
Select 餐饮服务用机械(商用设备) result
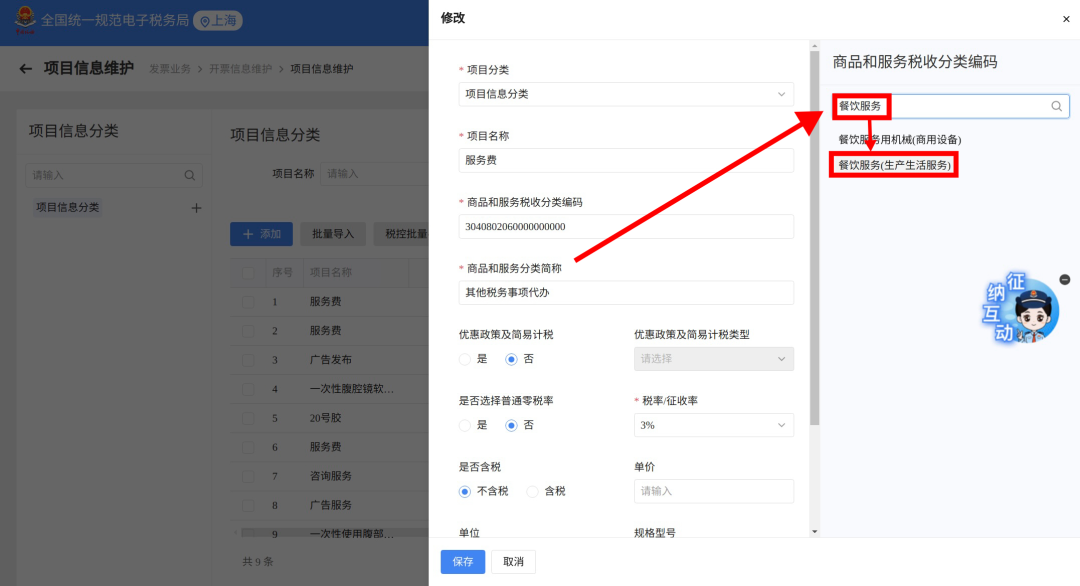tap(900, 140)
